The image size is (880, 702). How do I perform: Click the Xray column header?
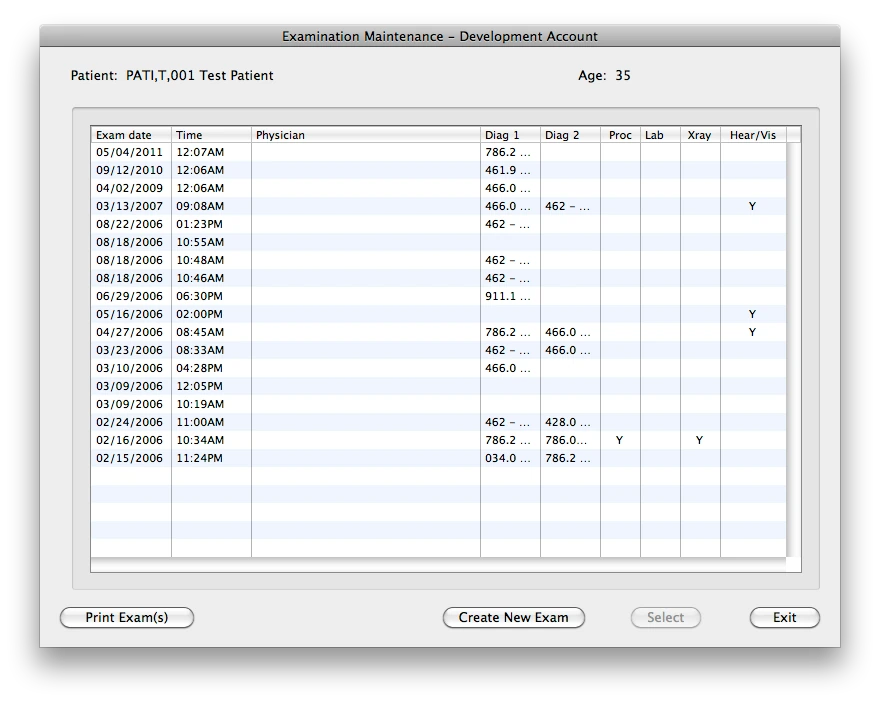point(699,134)
